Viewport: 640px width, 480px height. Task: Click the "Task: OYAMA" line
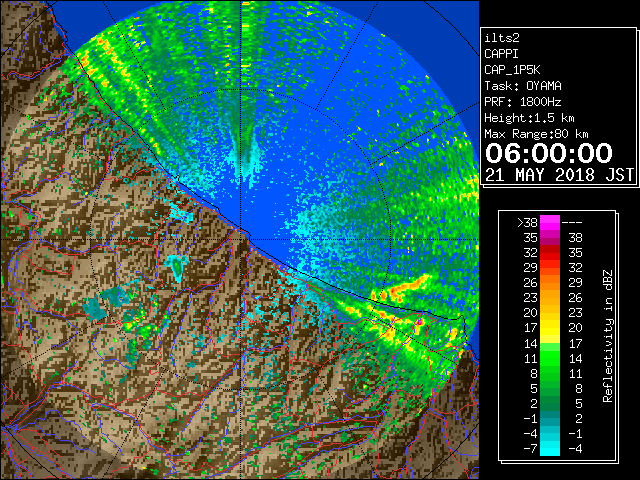(x=523, y=86)
